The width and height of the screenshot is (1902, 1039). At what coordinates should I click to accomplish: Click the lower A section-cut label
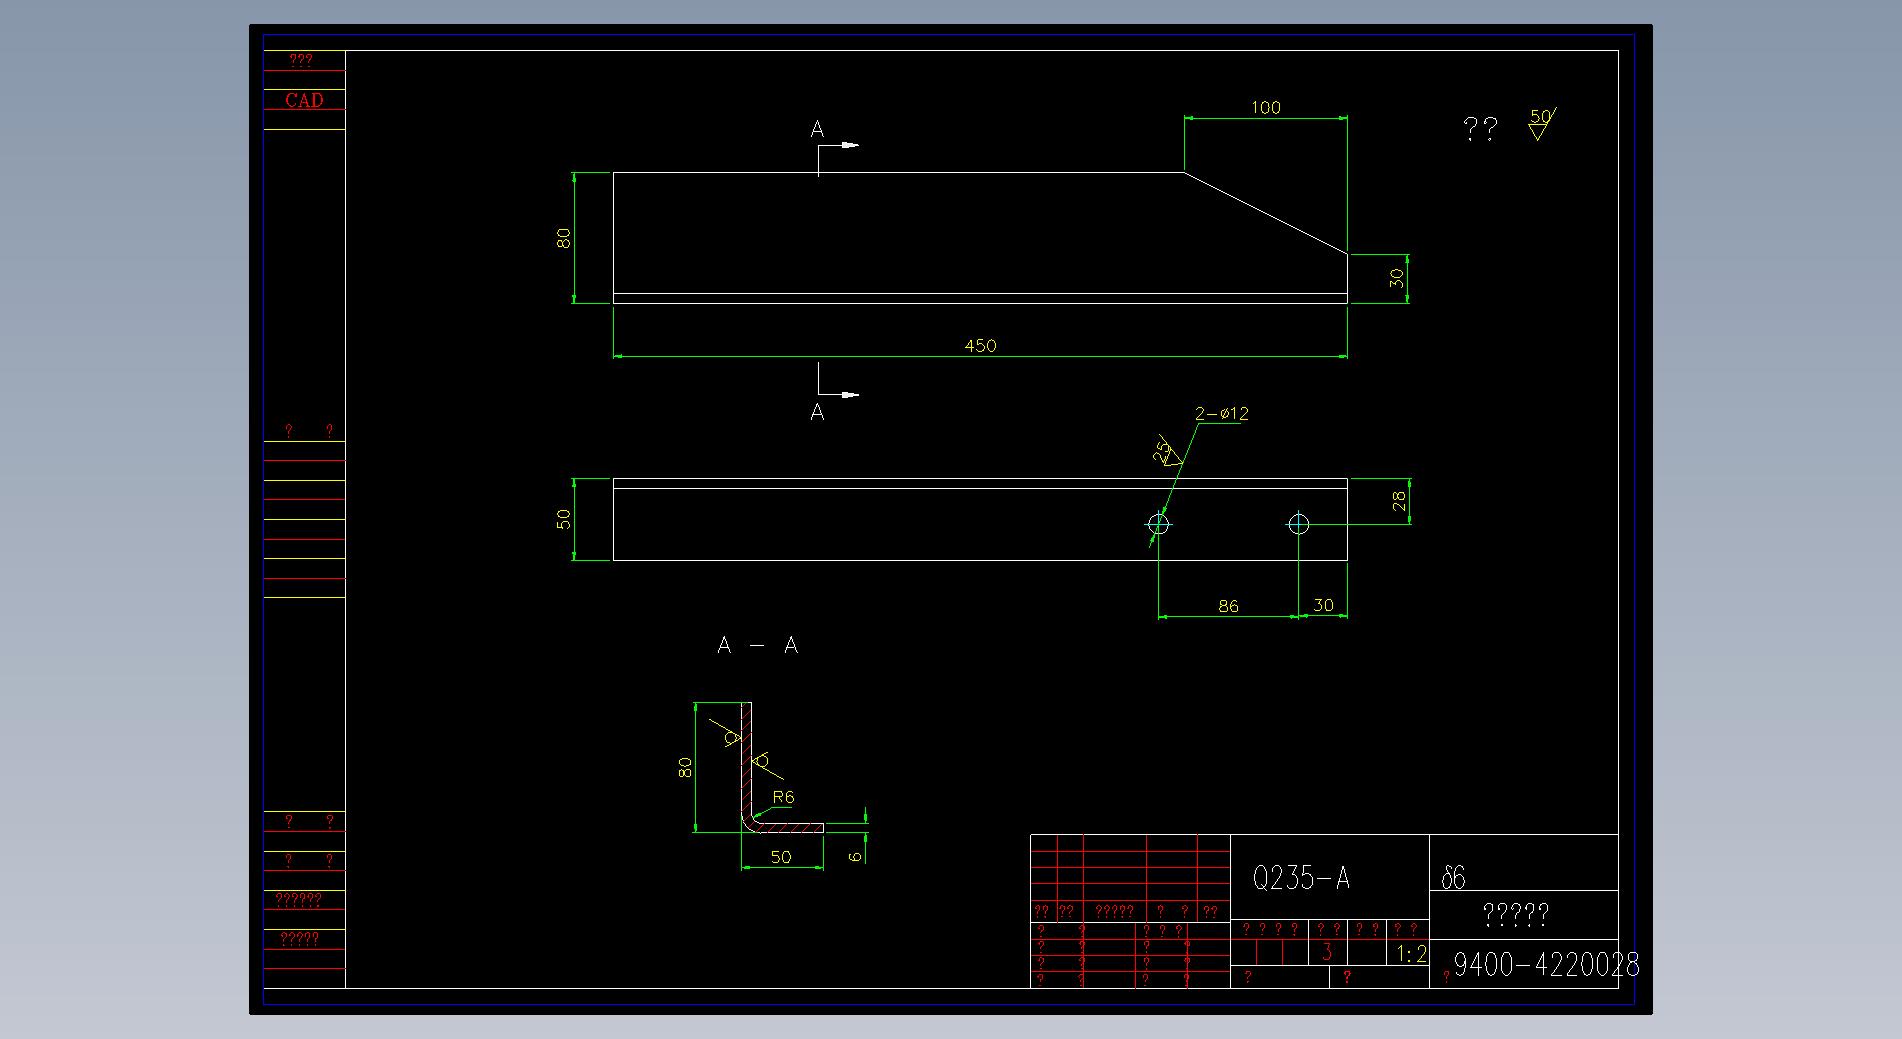click(x=817, y=412)
